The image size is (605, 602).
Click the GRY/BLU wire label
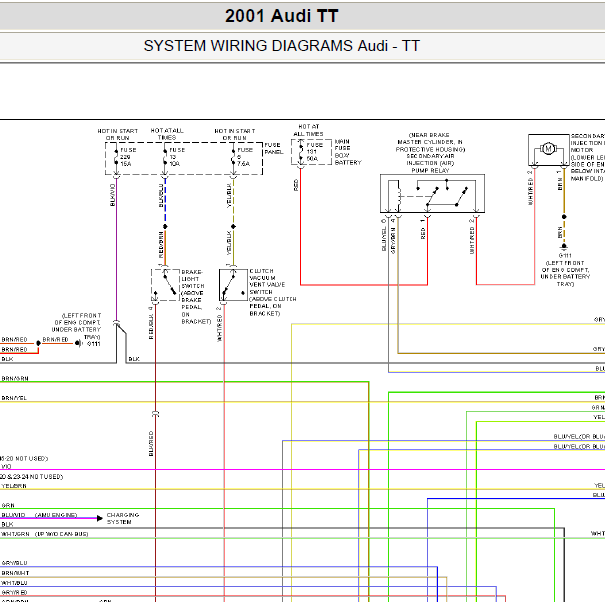click(14, 563)
